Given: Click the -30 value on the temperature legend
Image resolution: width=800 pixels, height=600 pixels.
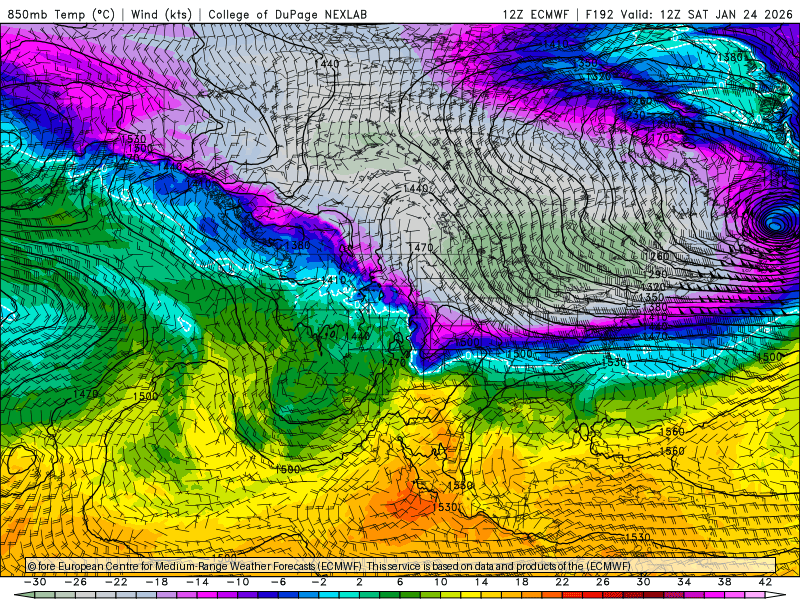Looking at the screenshot, I should [36, 582].
